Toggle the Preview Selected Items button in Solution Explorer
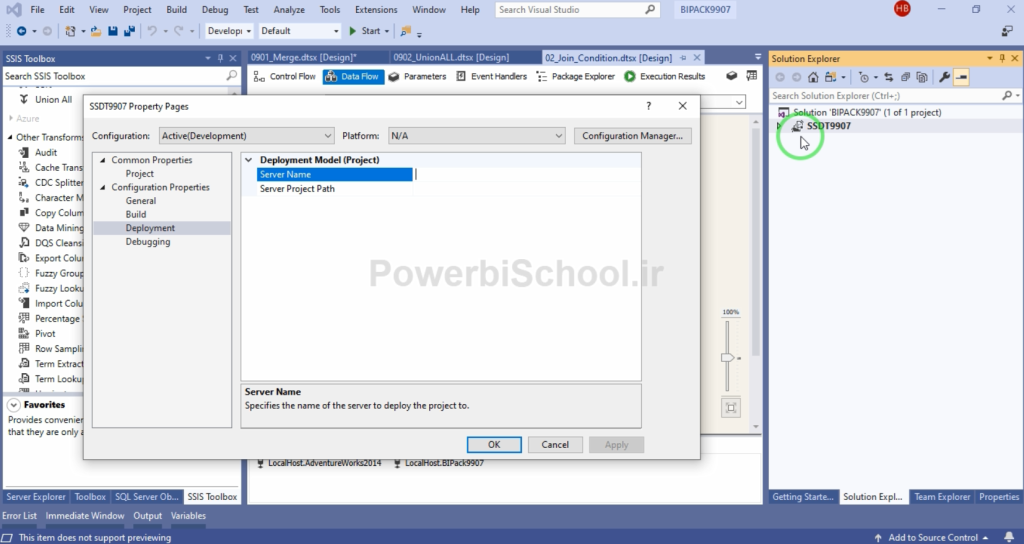The height and width of the screenshot is (544, 1024). 961,77
